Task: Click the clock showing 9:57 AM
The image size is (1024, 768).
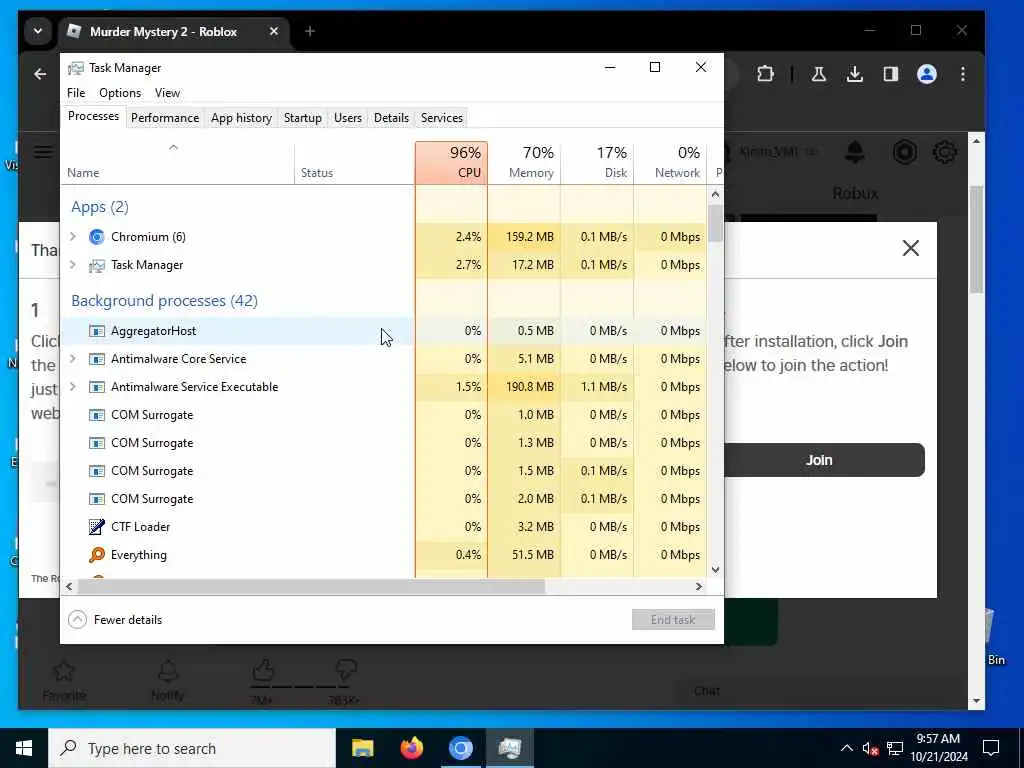Action: [x=938, y=739]
